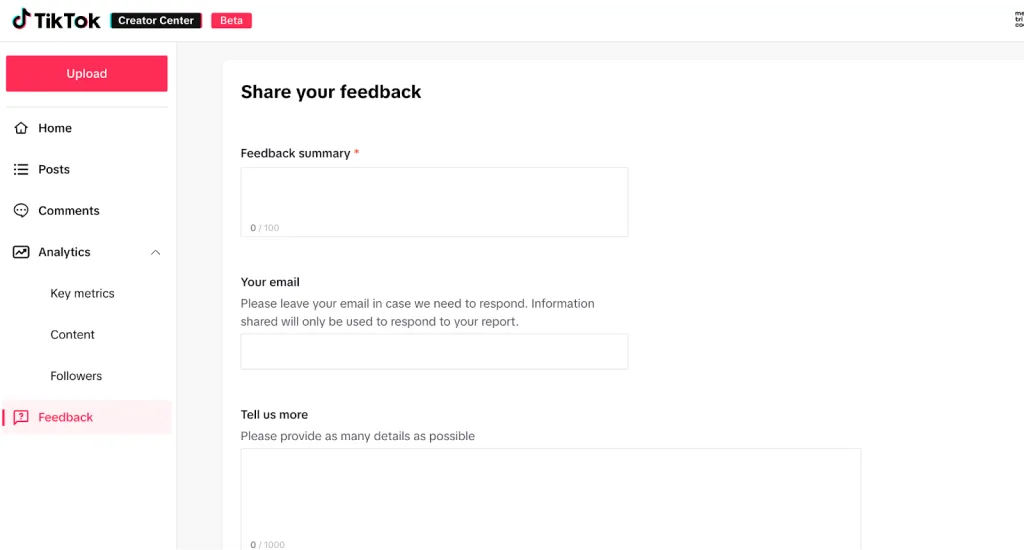
Task: Select the Feedback sidebar link
Action: [x=87, y=417]
